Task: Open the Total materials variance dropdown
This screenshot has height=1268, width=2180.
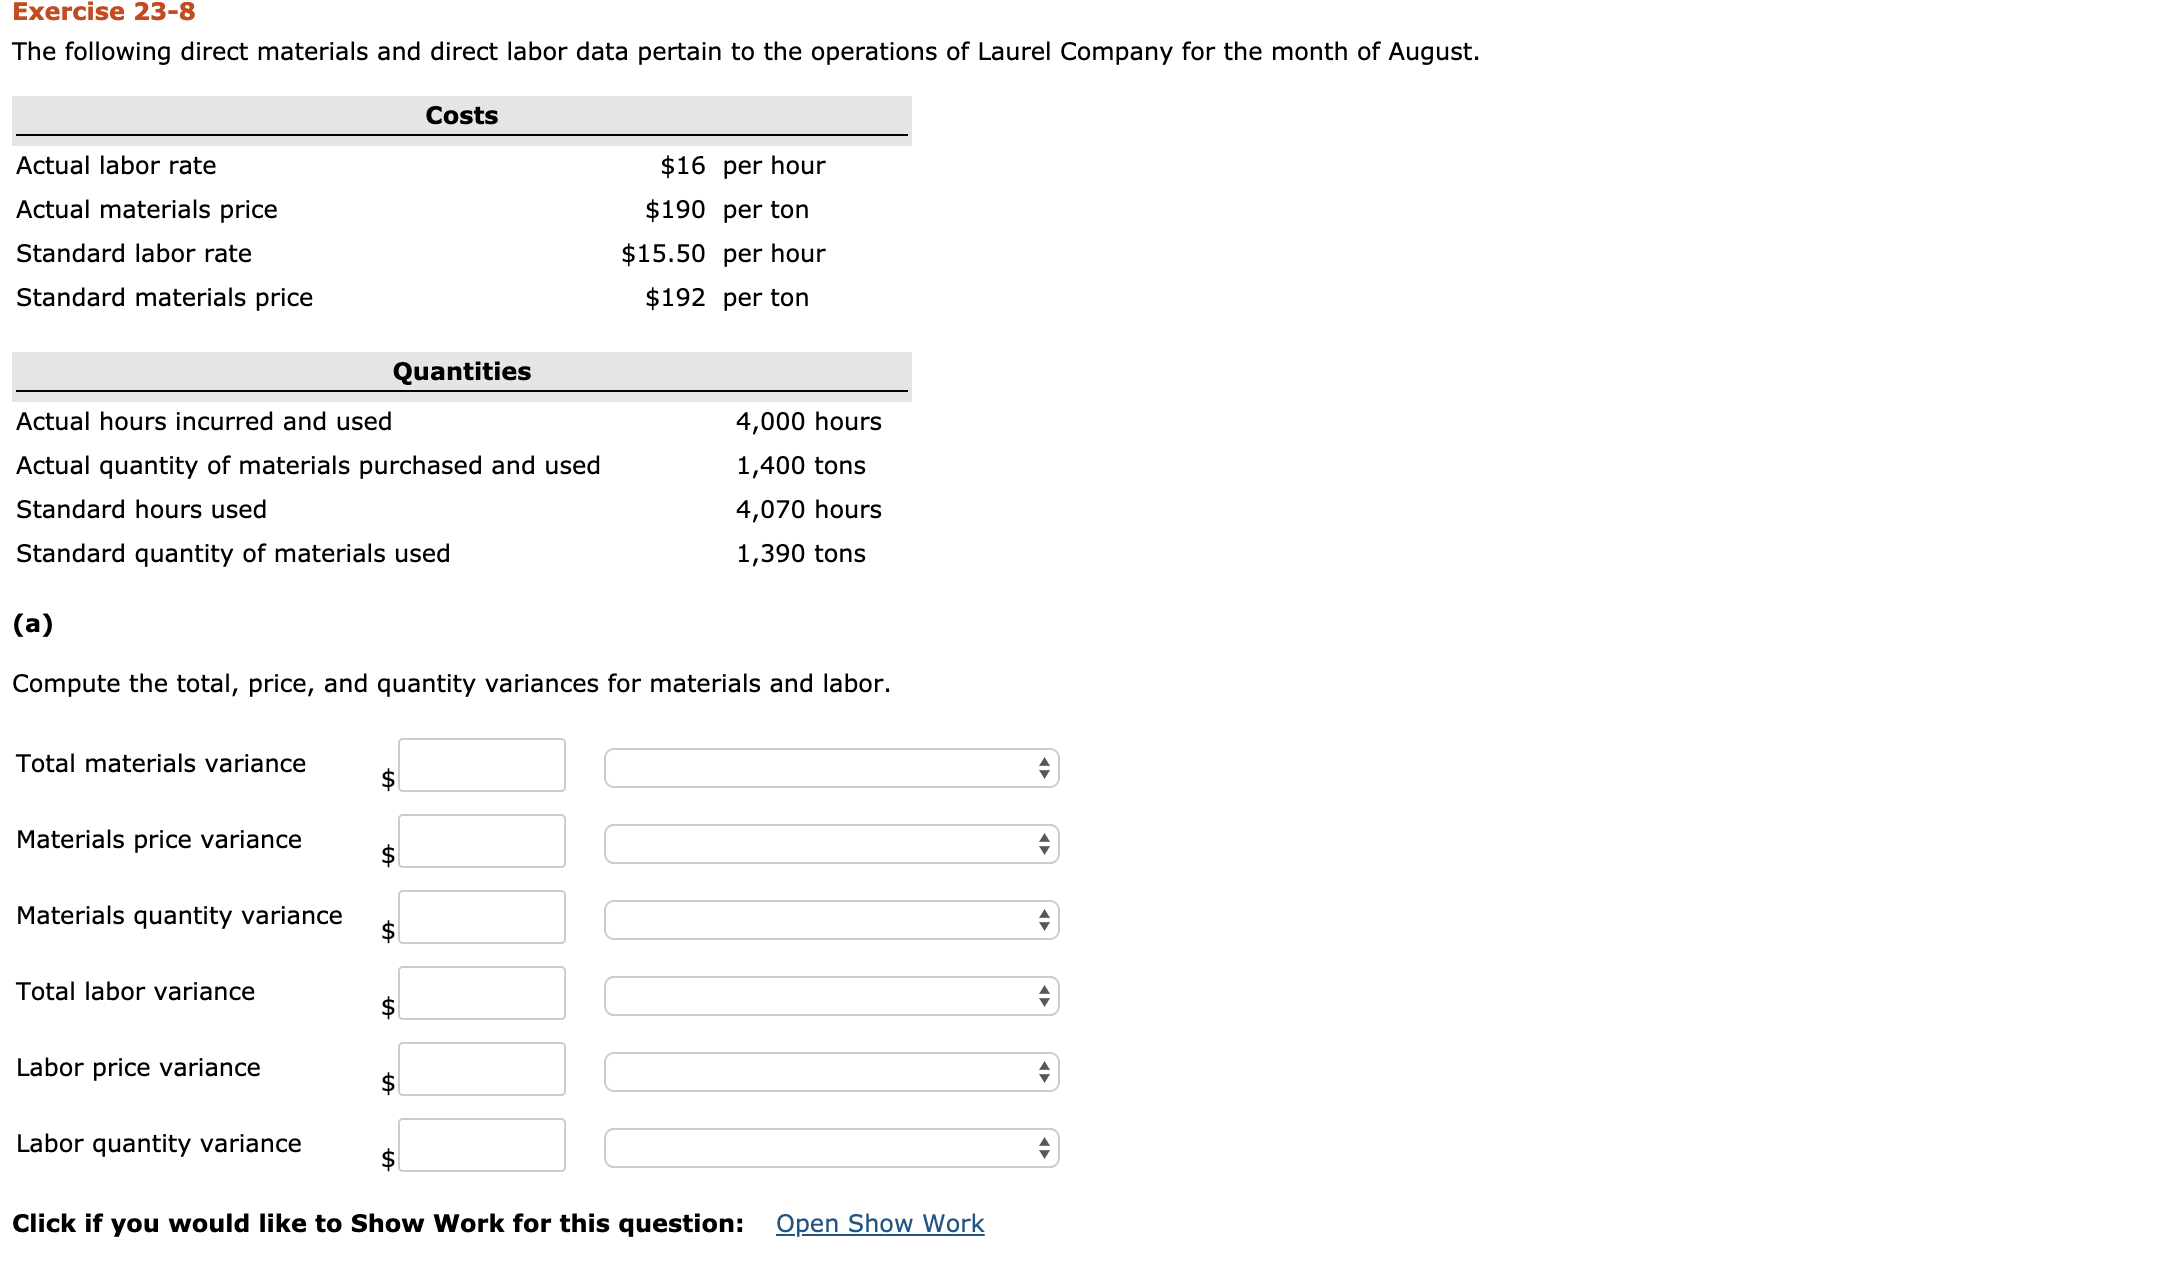Action: tap(831, 769)
